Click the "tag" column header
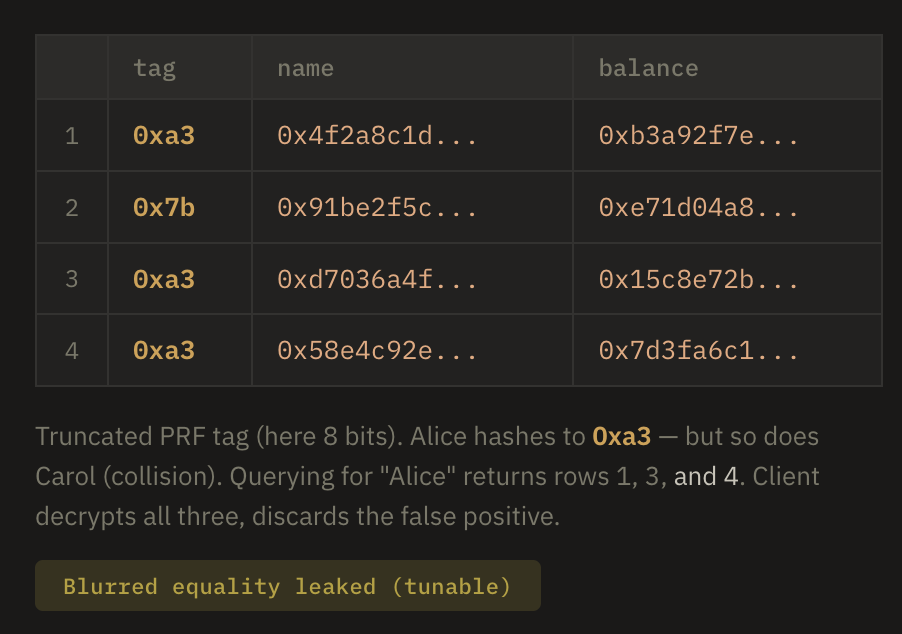The height and width of the screenshot is (634, 902). coord(154,68)
